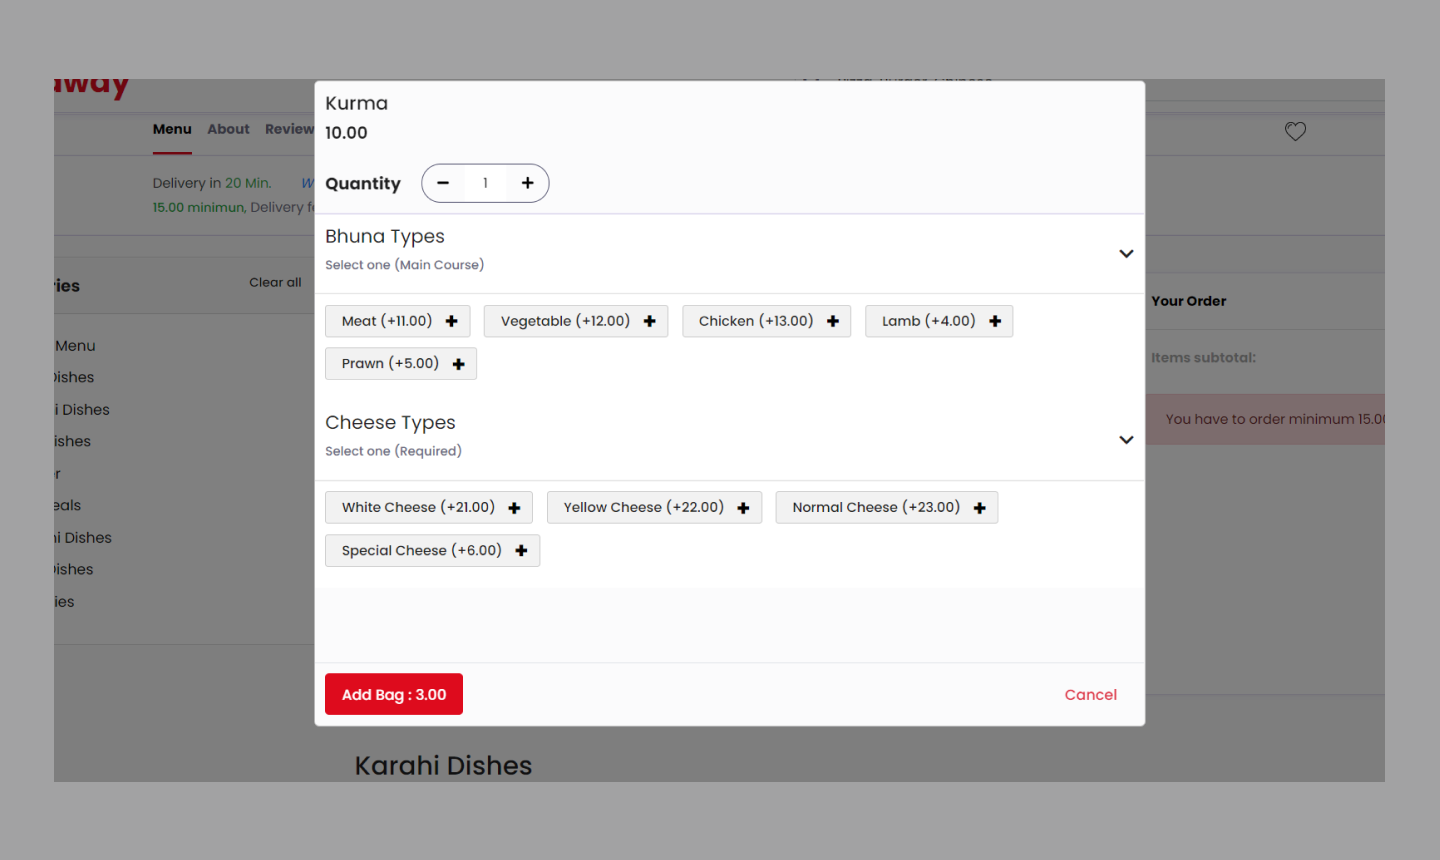The width and height of the screenshot is (1440, 860).
Task: Select Normal Cheese (+23.00) option
Action: (875, 508)
